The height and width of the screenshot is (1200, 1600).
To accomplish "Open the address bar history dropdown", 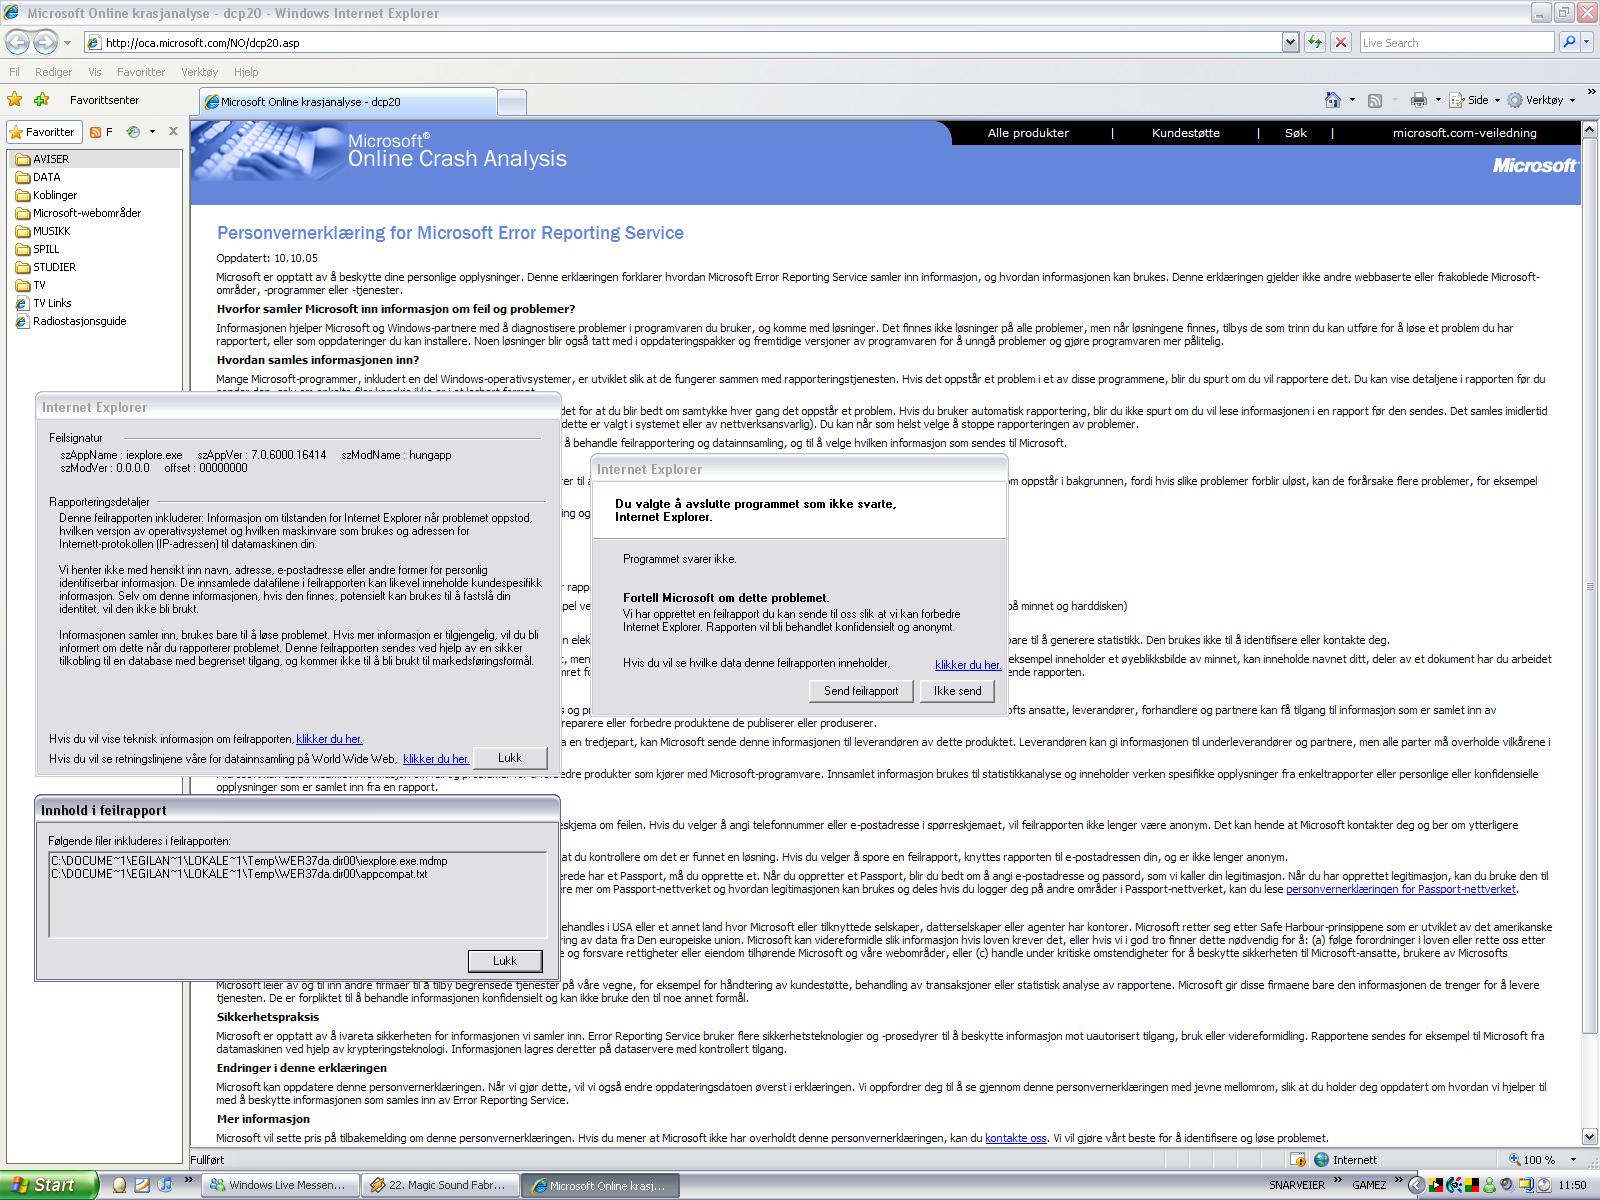I will pos(1290,42).
